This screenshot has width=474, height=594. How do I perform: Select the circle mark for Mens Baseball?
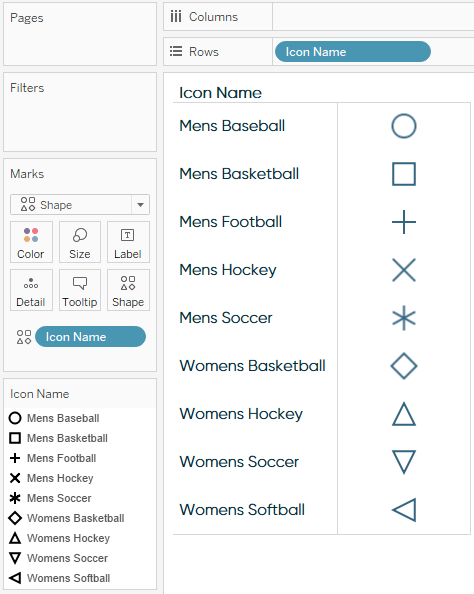coord(404,126)
